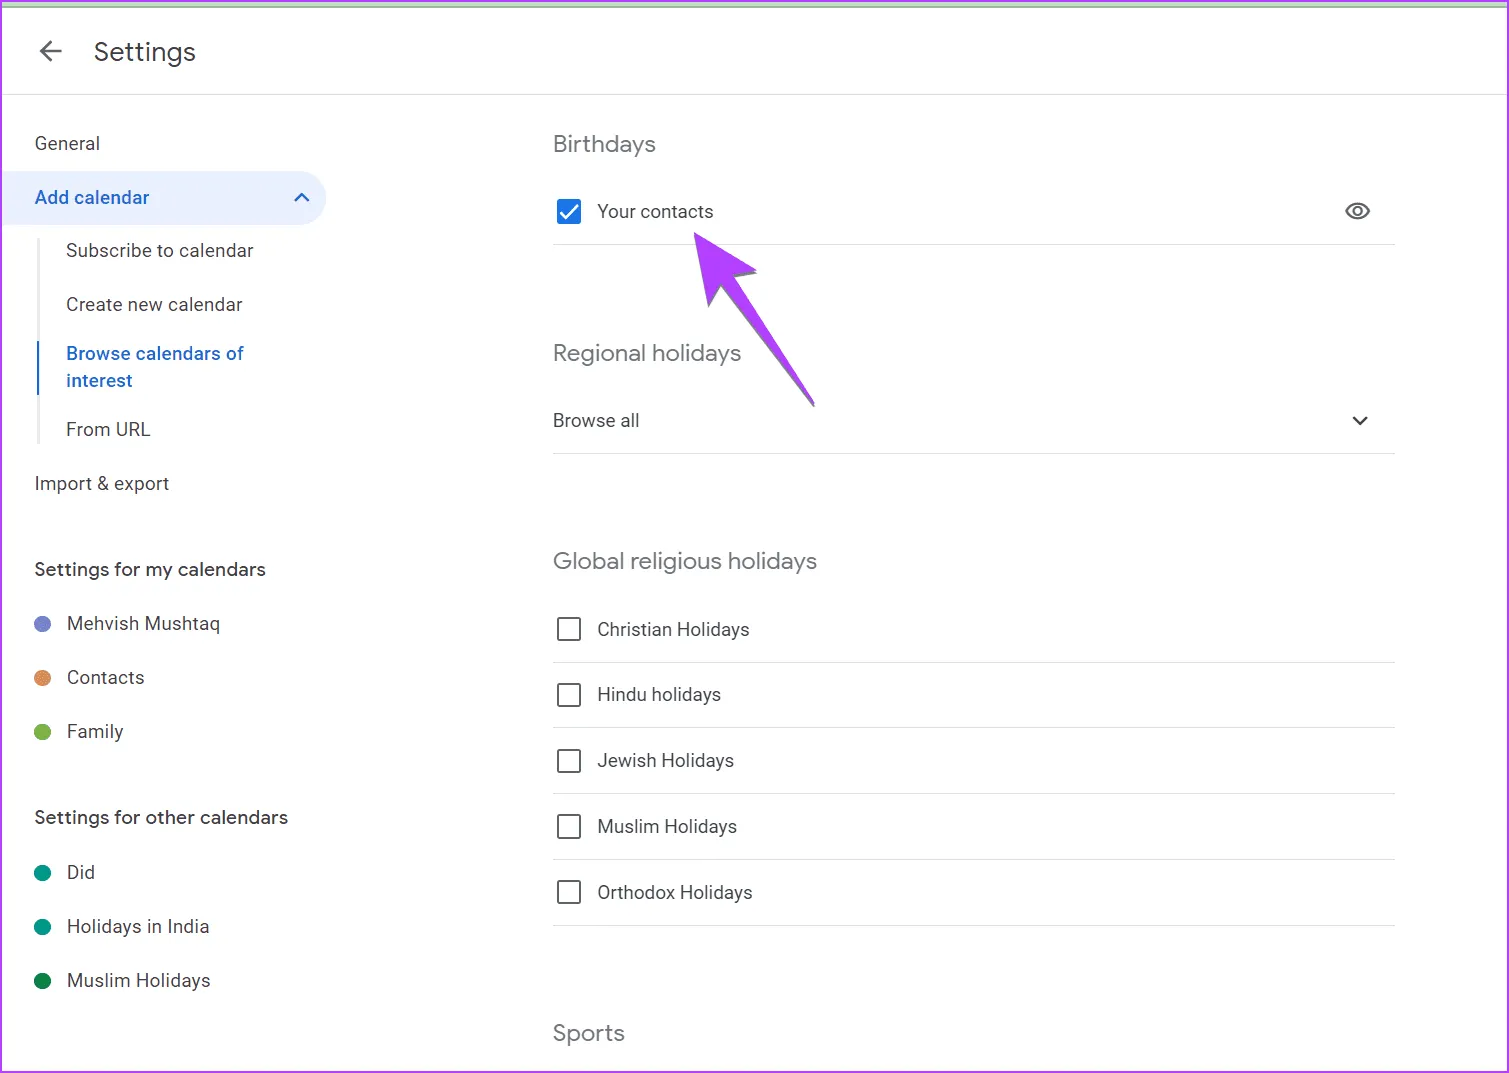Expand the Browse all regional holidays dropdown
The width and height of the screenshot is (1509, 1073).
(x=1359, y=421)
